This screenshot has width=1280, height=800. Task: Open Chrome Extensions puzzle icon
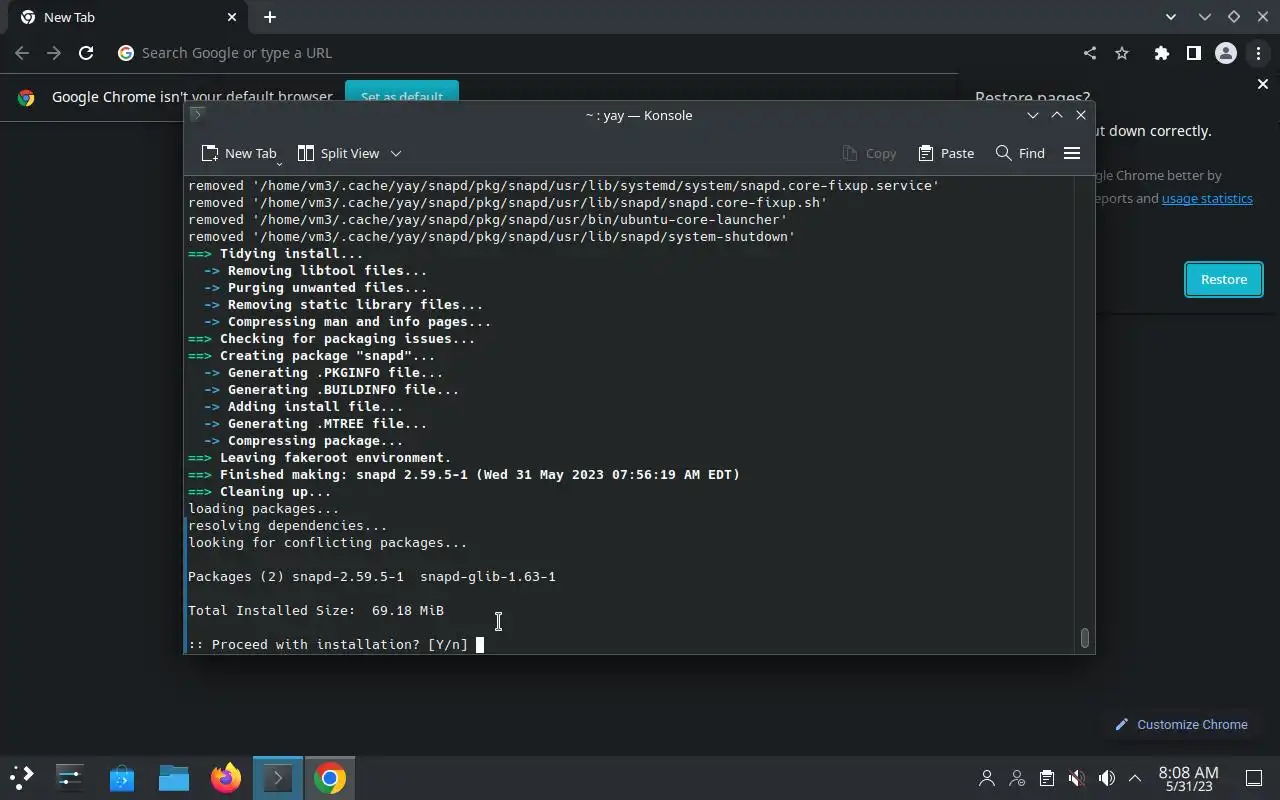(1161, 53)
